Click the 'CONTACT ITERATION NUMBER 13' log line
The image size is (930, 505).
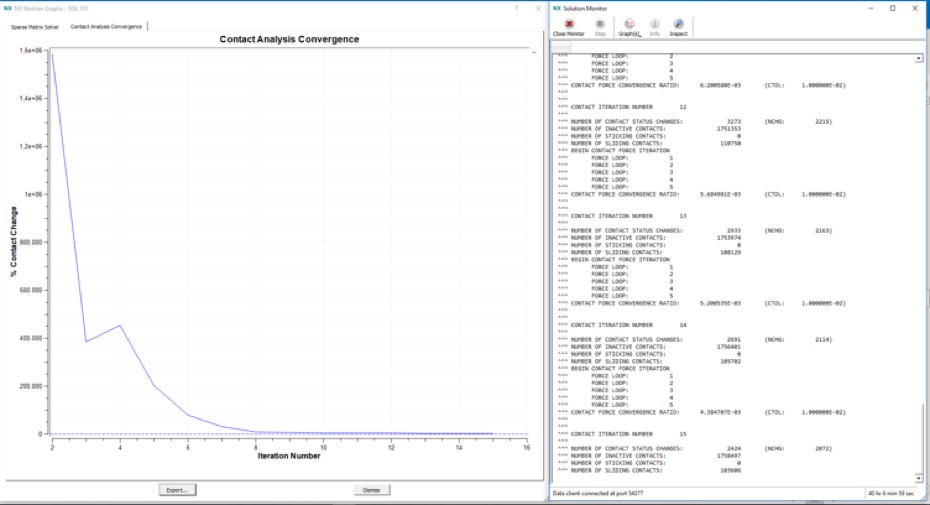tap(628, 216)
